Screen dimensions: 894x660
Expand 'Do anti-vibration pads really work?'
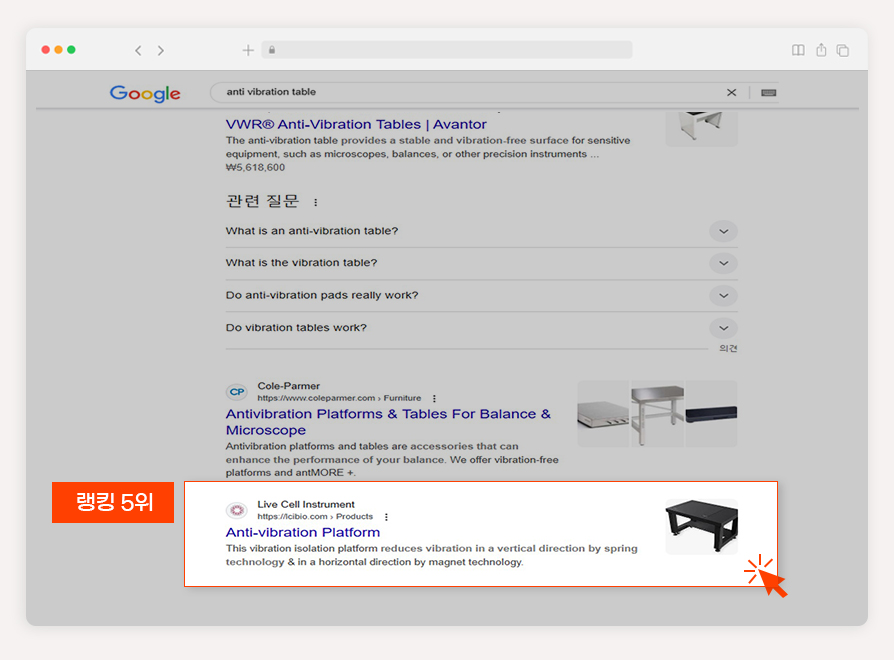(482, 296)
